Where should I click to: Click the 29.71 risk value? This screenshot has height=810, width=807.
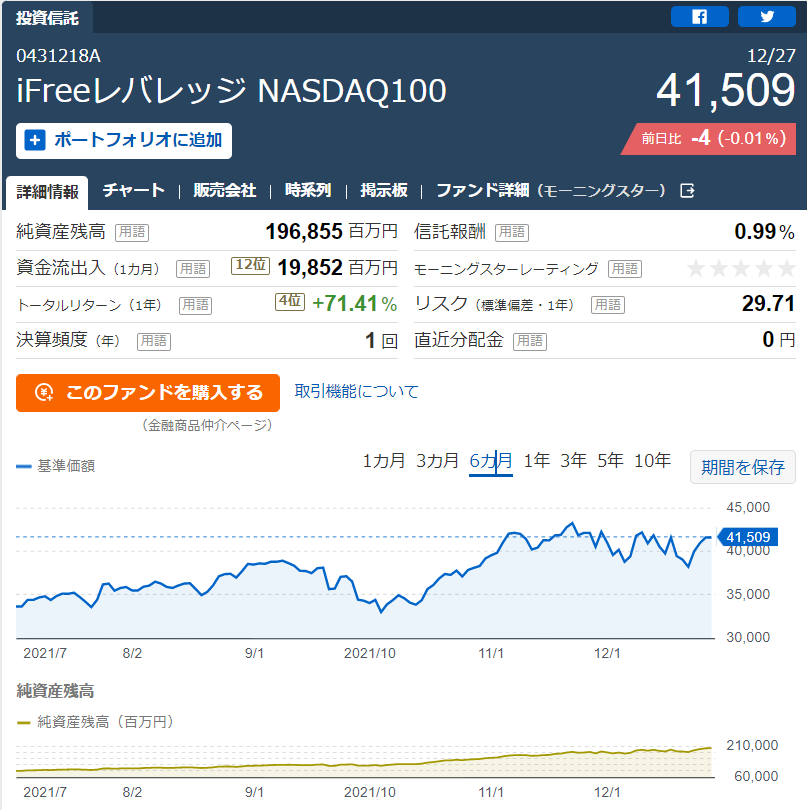click(768, 304)
